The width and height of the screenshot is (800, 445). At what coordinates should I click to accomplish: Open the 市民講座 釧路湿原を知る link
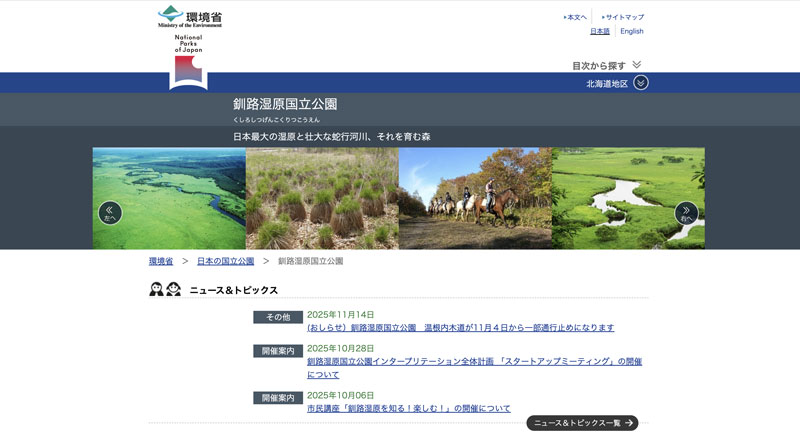point(408,408)
